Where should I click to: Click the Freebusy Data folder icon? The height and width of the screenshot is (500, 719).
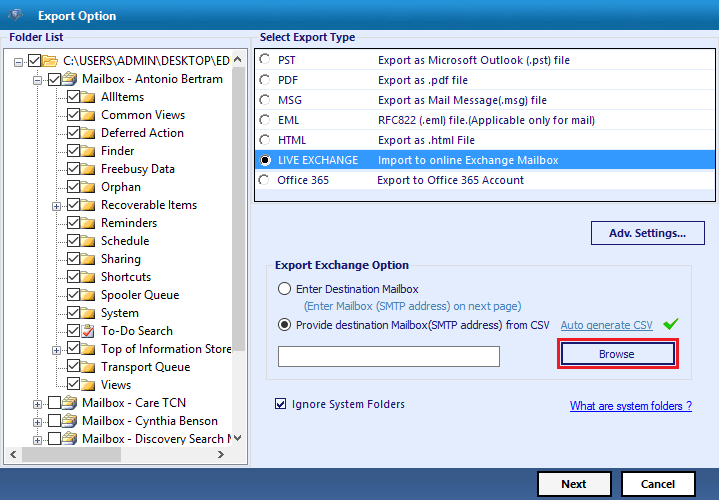pos(88,169)
